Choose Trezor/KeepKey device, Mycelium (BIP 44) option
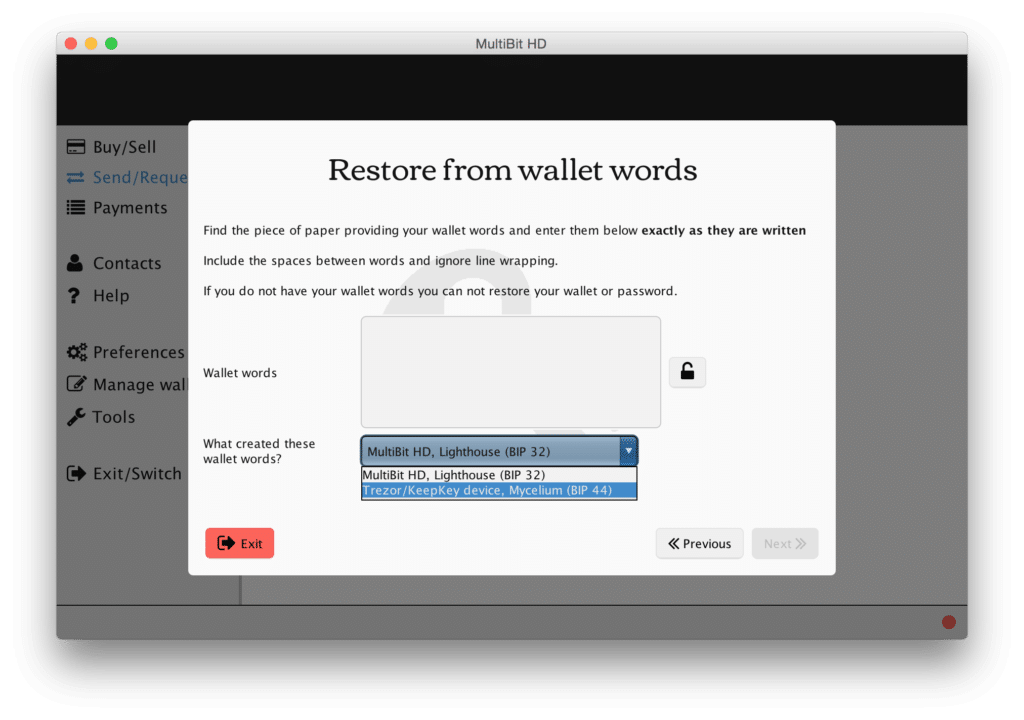Viewport: 1024px width, 720px height. point(499,490)
